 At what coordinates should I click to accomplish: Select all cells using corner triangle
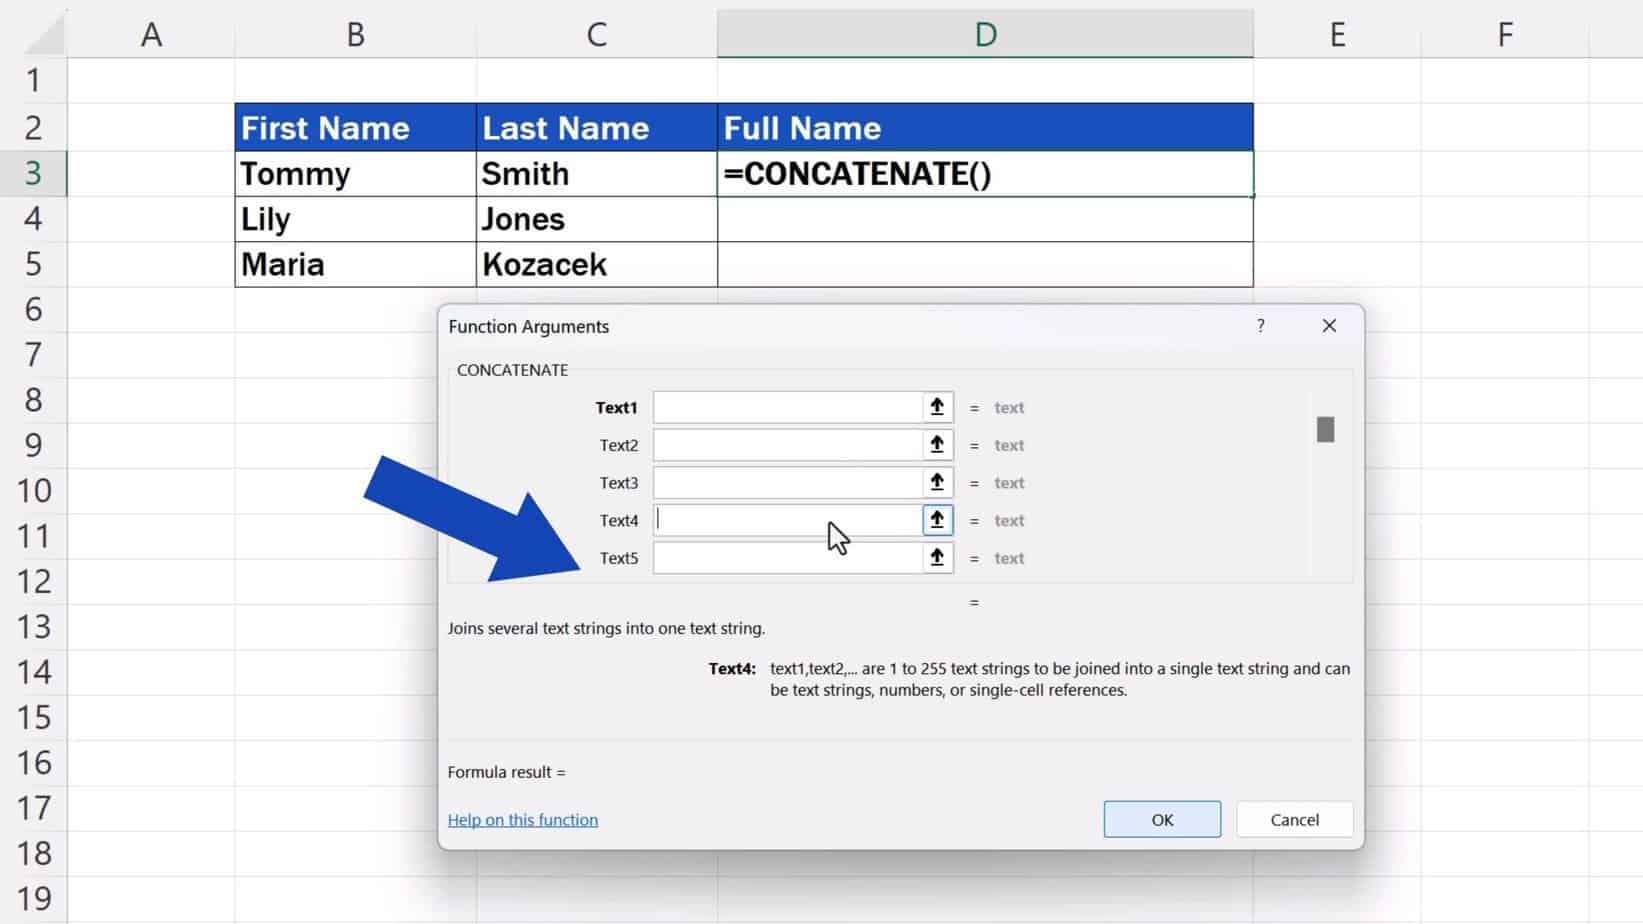coord(42,33)
